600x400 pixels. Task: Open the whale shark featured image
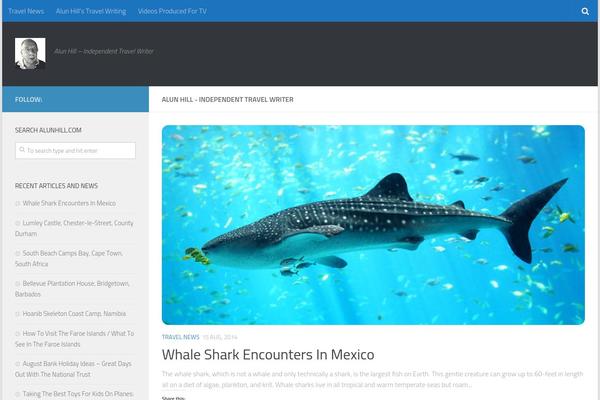(373, 224)
